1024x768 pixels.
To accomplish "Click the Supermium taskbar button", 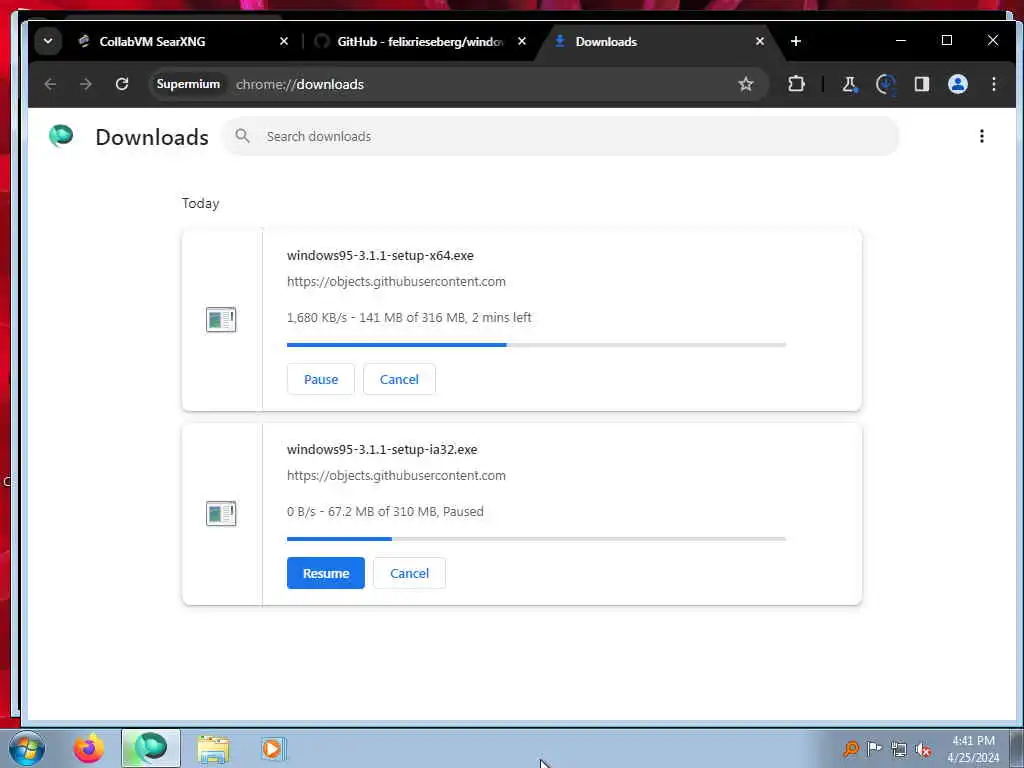I will (x=151, y=748).
